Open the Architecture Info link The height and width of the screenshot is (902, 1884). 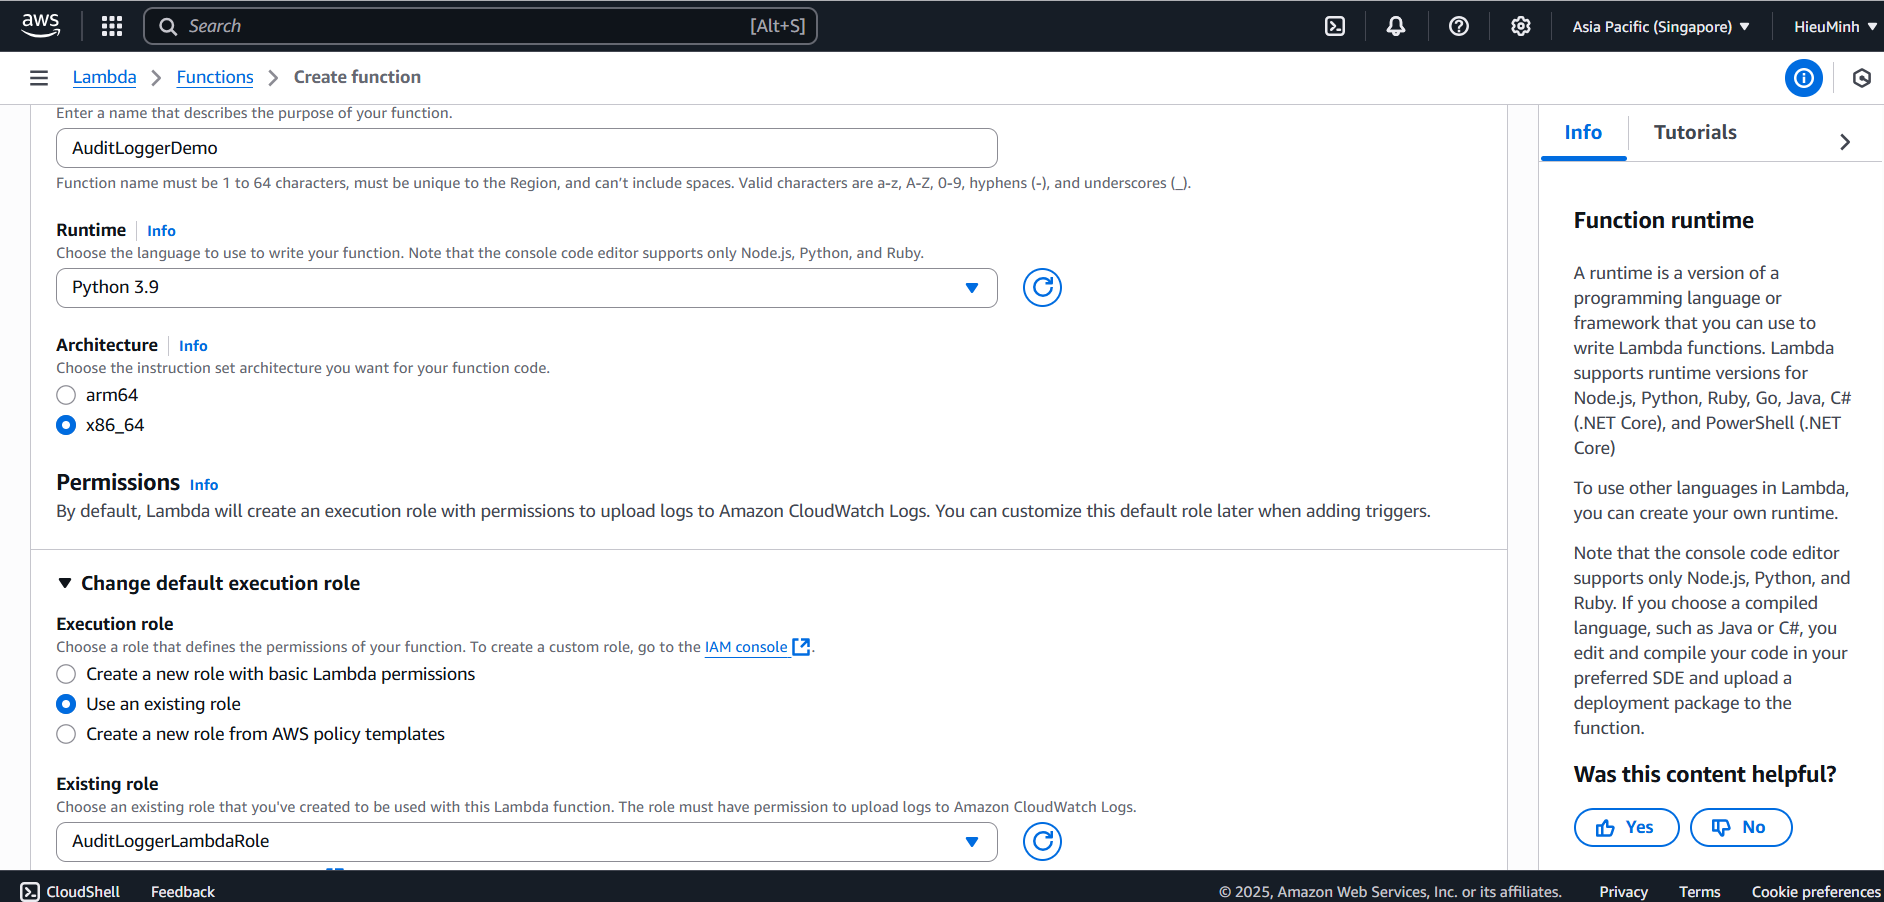(x=193, y=345)
